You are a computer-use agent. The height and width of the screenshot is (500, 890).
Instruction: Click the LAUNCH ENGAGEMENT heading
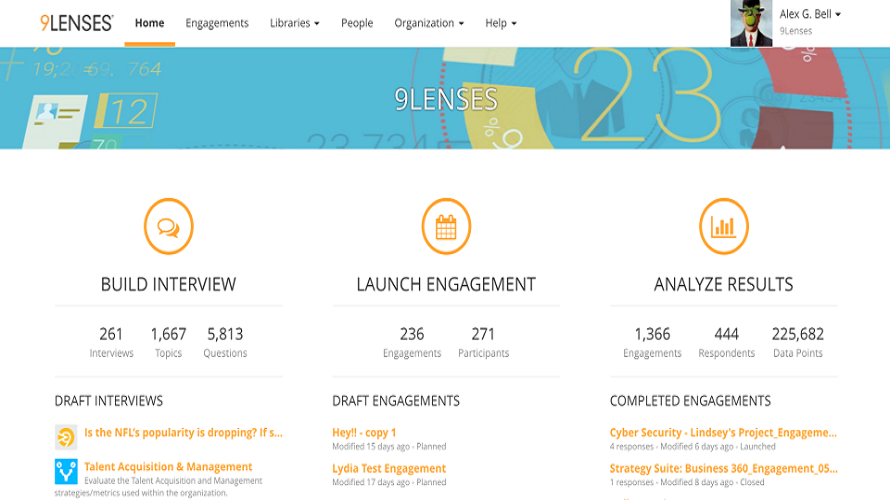coord(446,284)
